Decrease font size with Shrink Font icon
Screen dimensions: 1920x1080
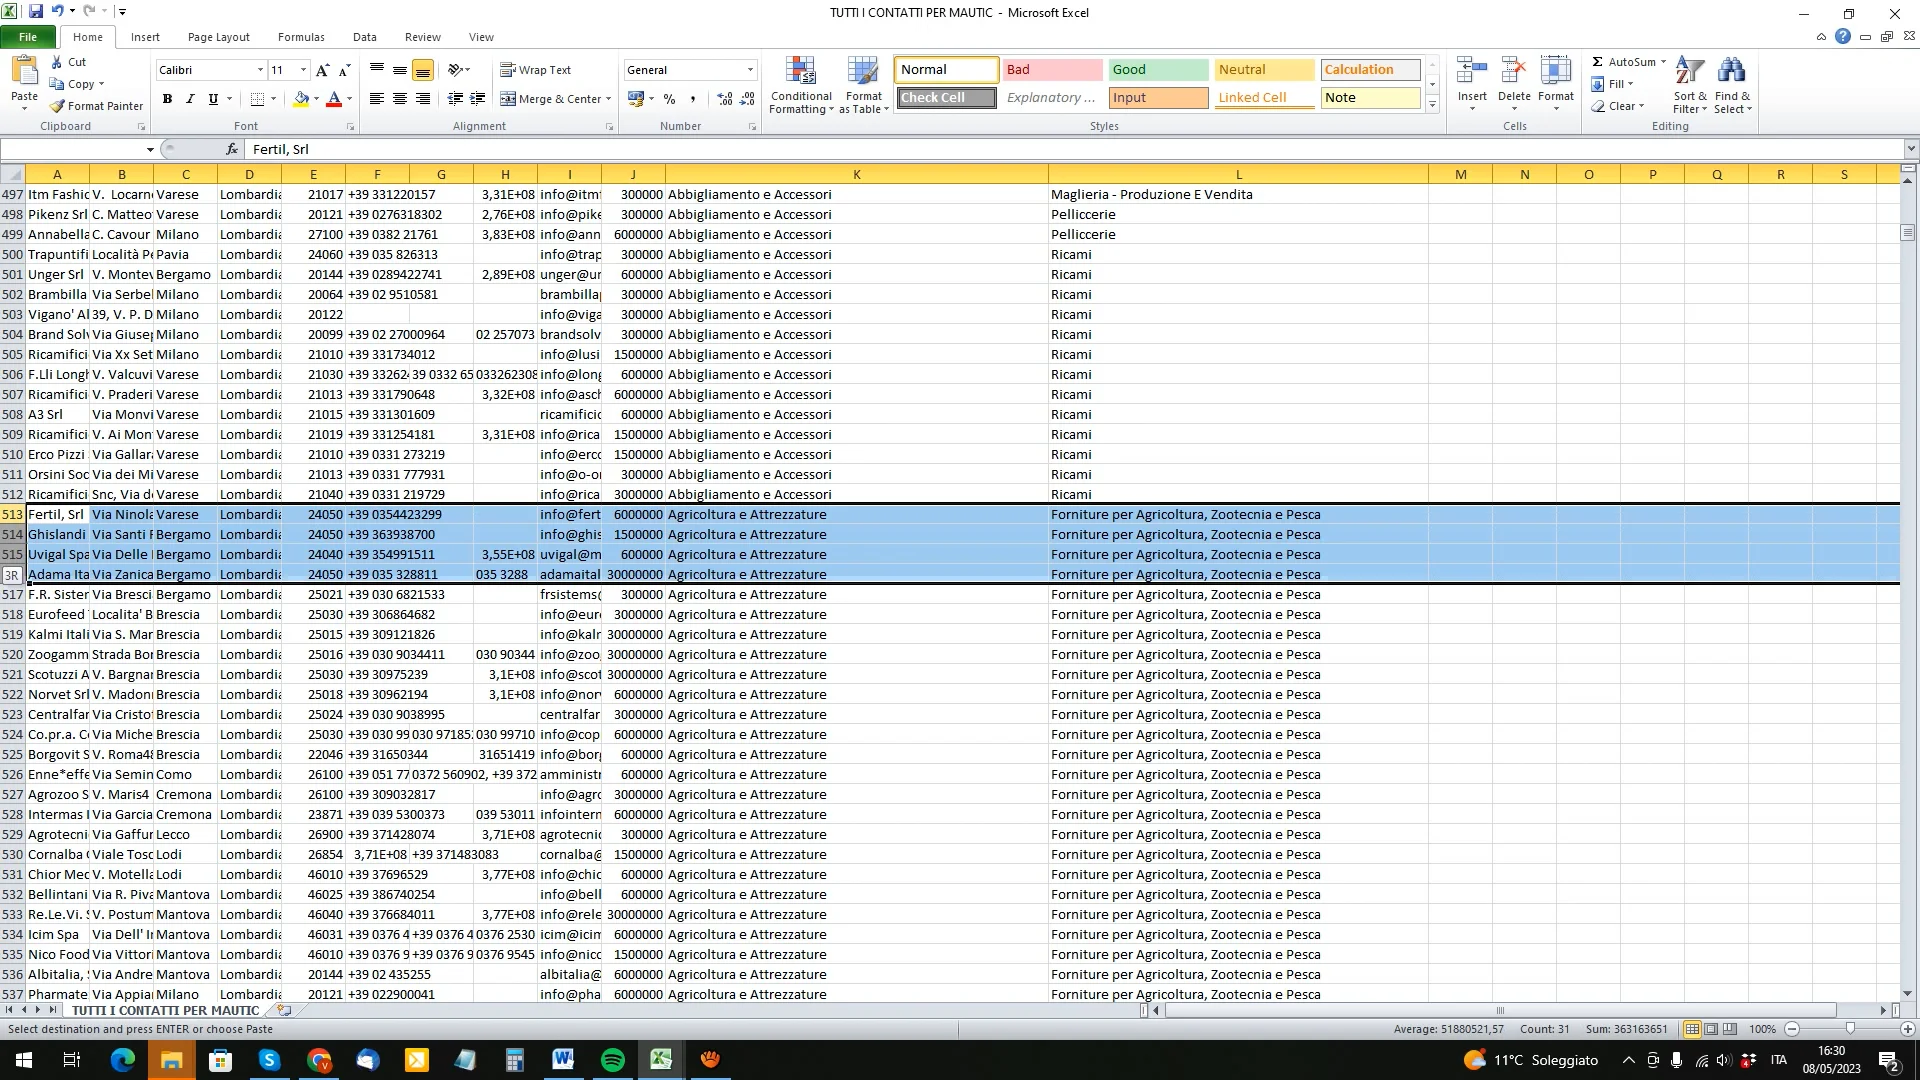click(344, 70)
